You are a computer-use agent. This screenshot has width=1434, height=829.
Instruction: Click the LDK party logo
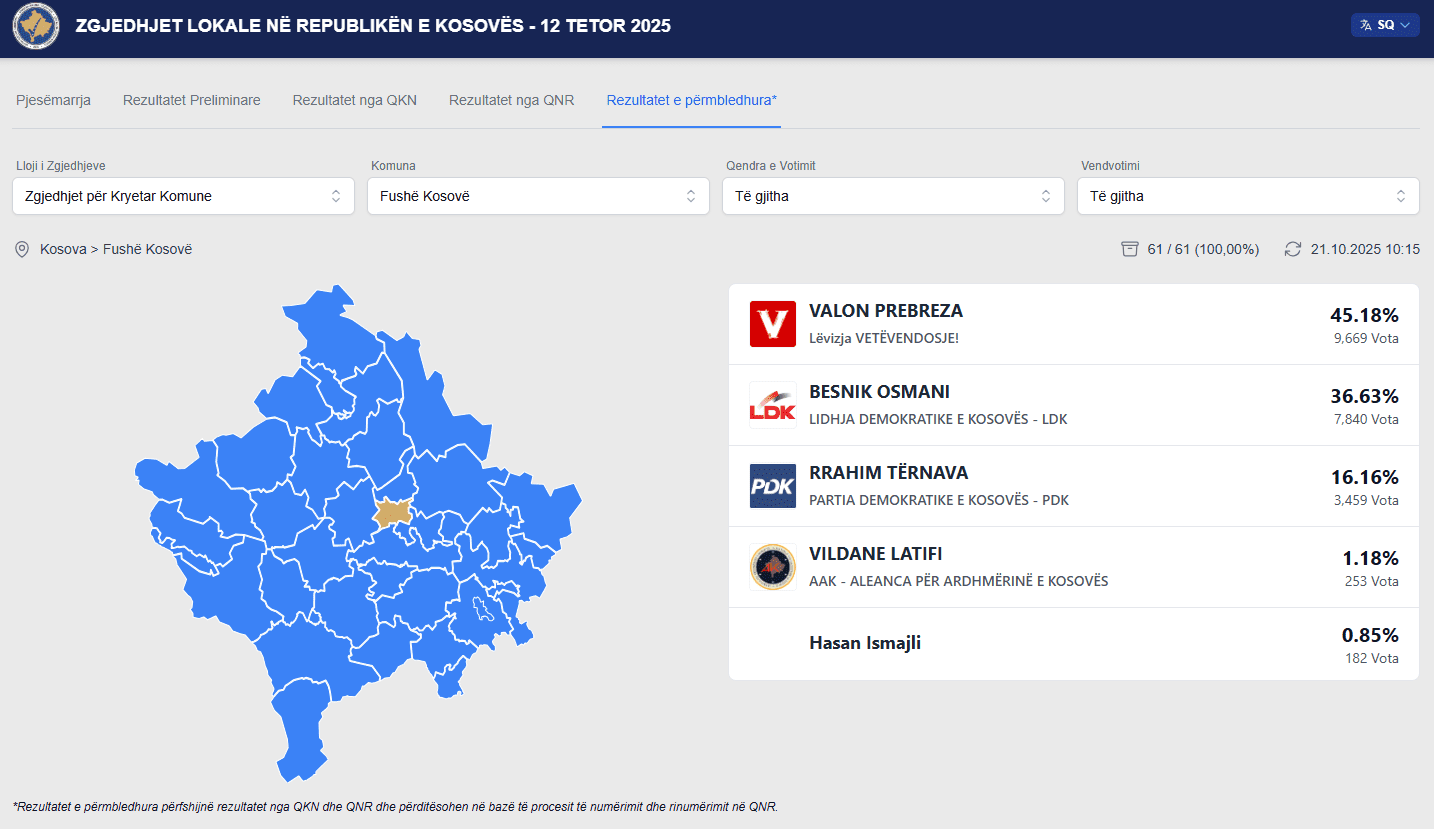(772, 405)
